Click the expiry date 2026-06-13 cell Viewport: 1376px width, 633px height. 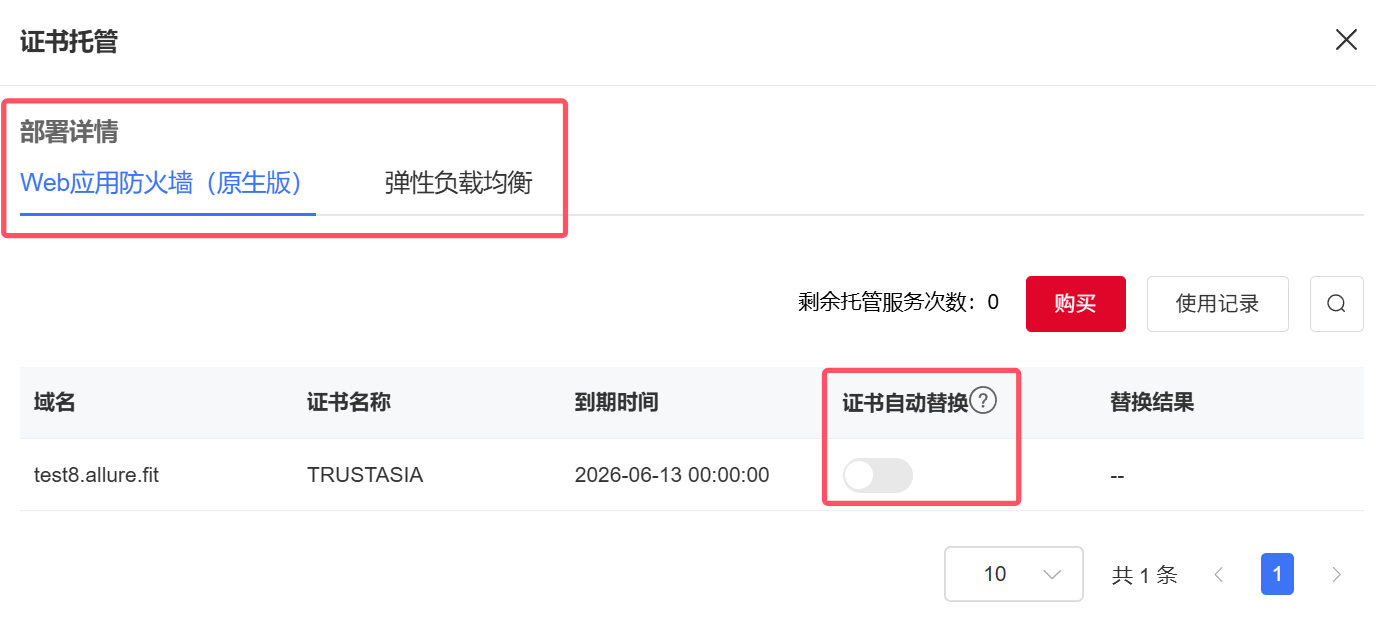click(672, 475)
